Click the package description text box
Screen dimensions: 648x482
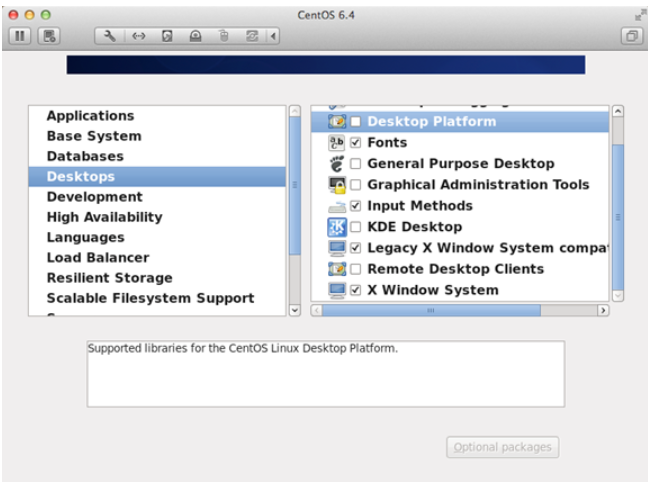326,374
